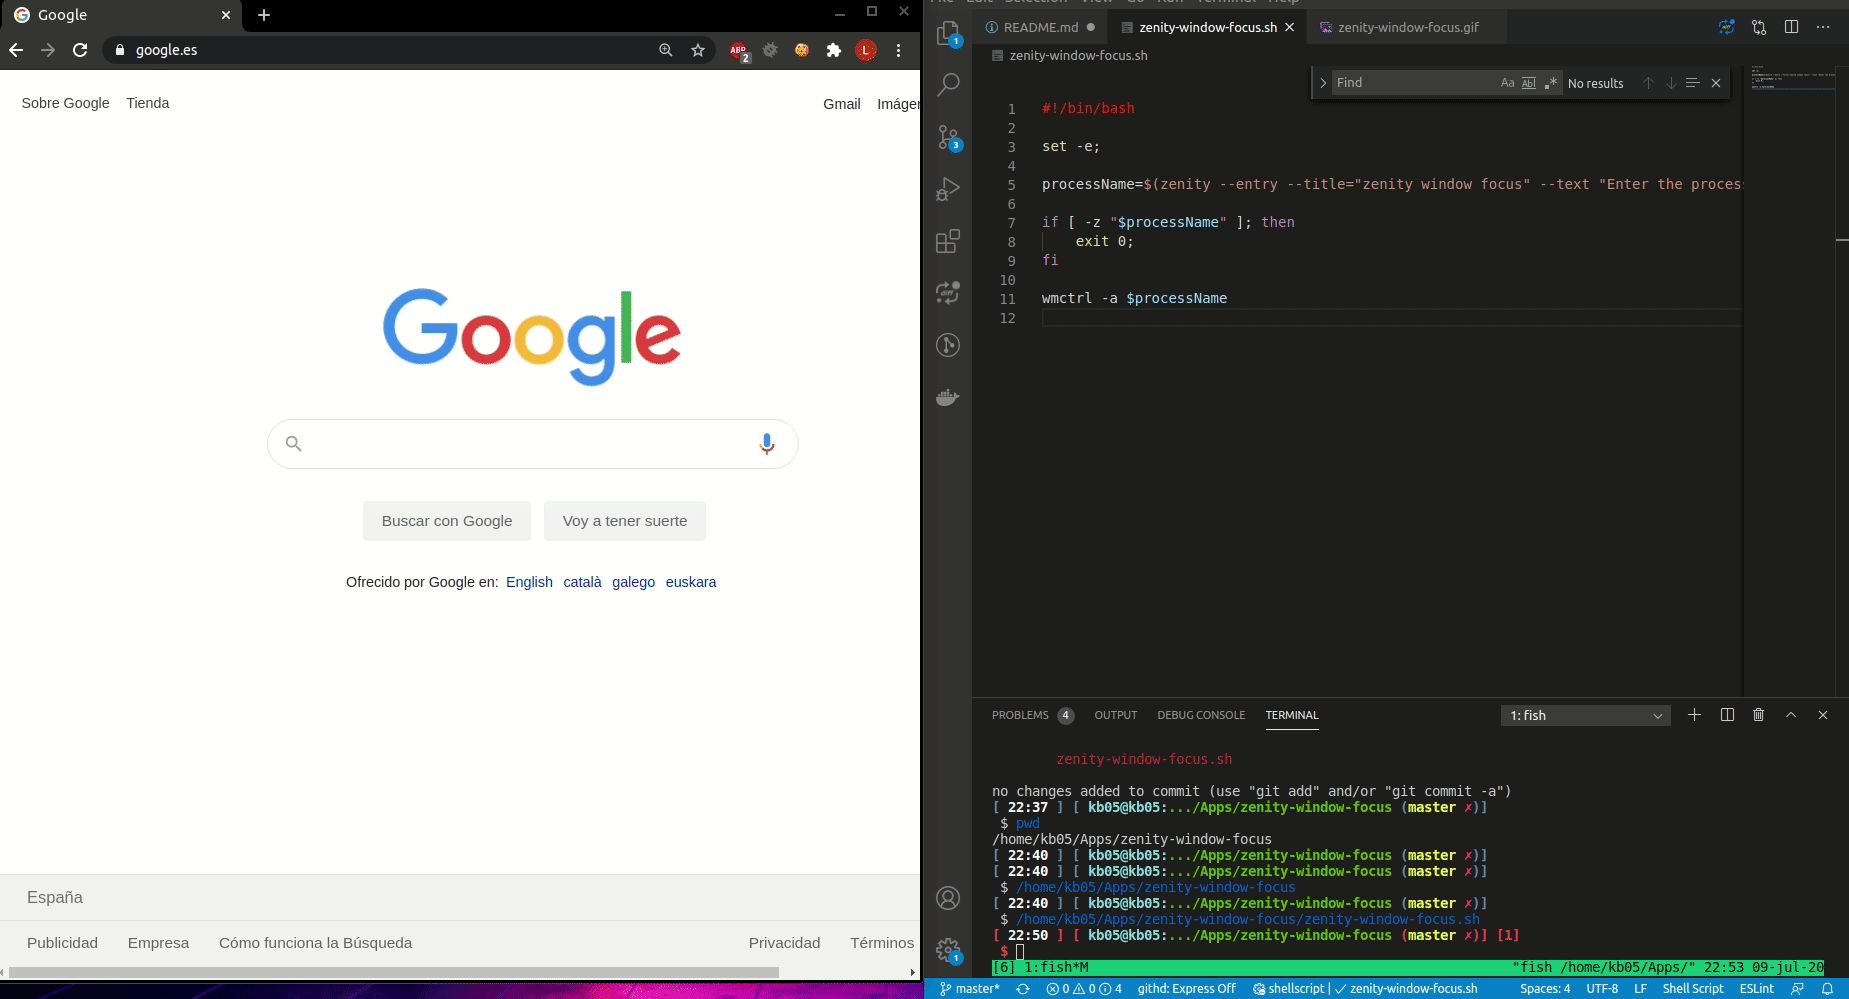Kill the terminal with the trash icon
The height and width of the screenshot is (999, 1849).
[1759, 715]
